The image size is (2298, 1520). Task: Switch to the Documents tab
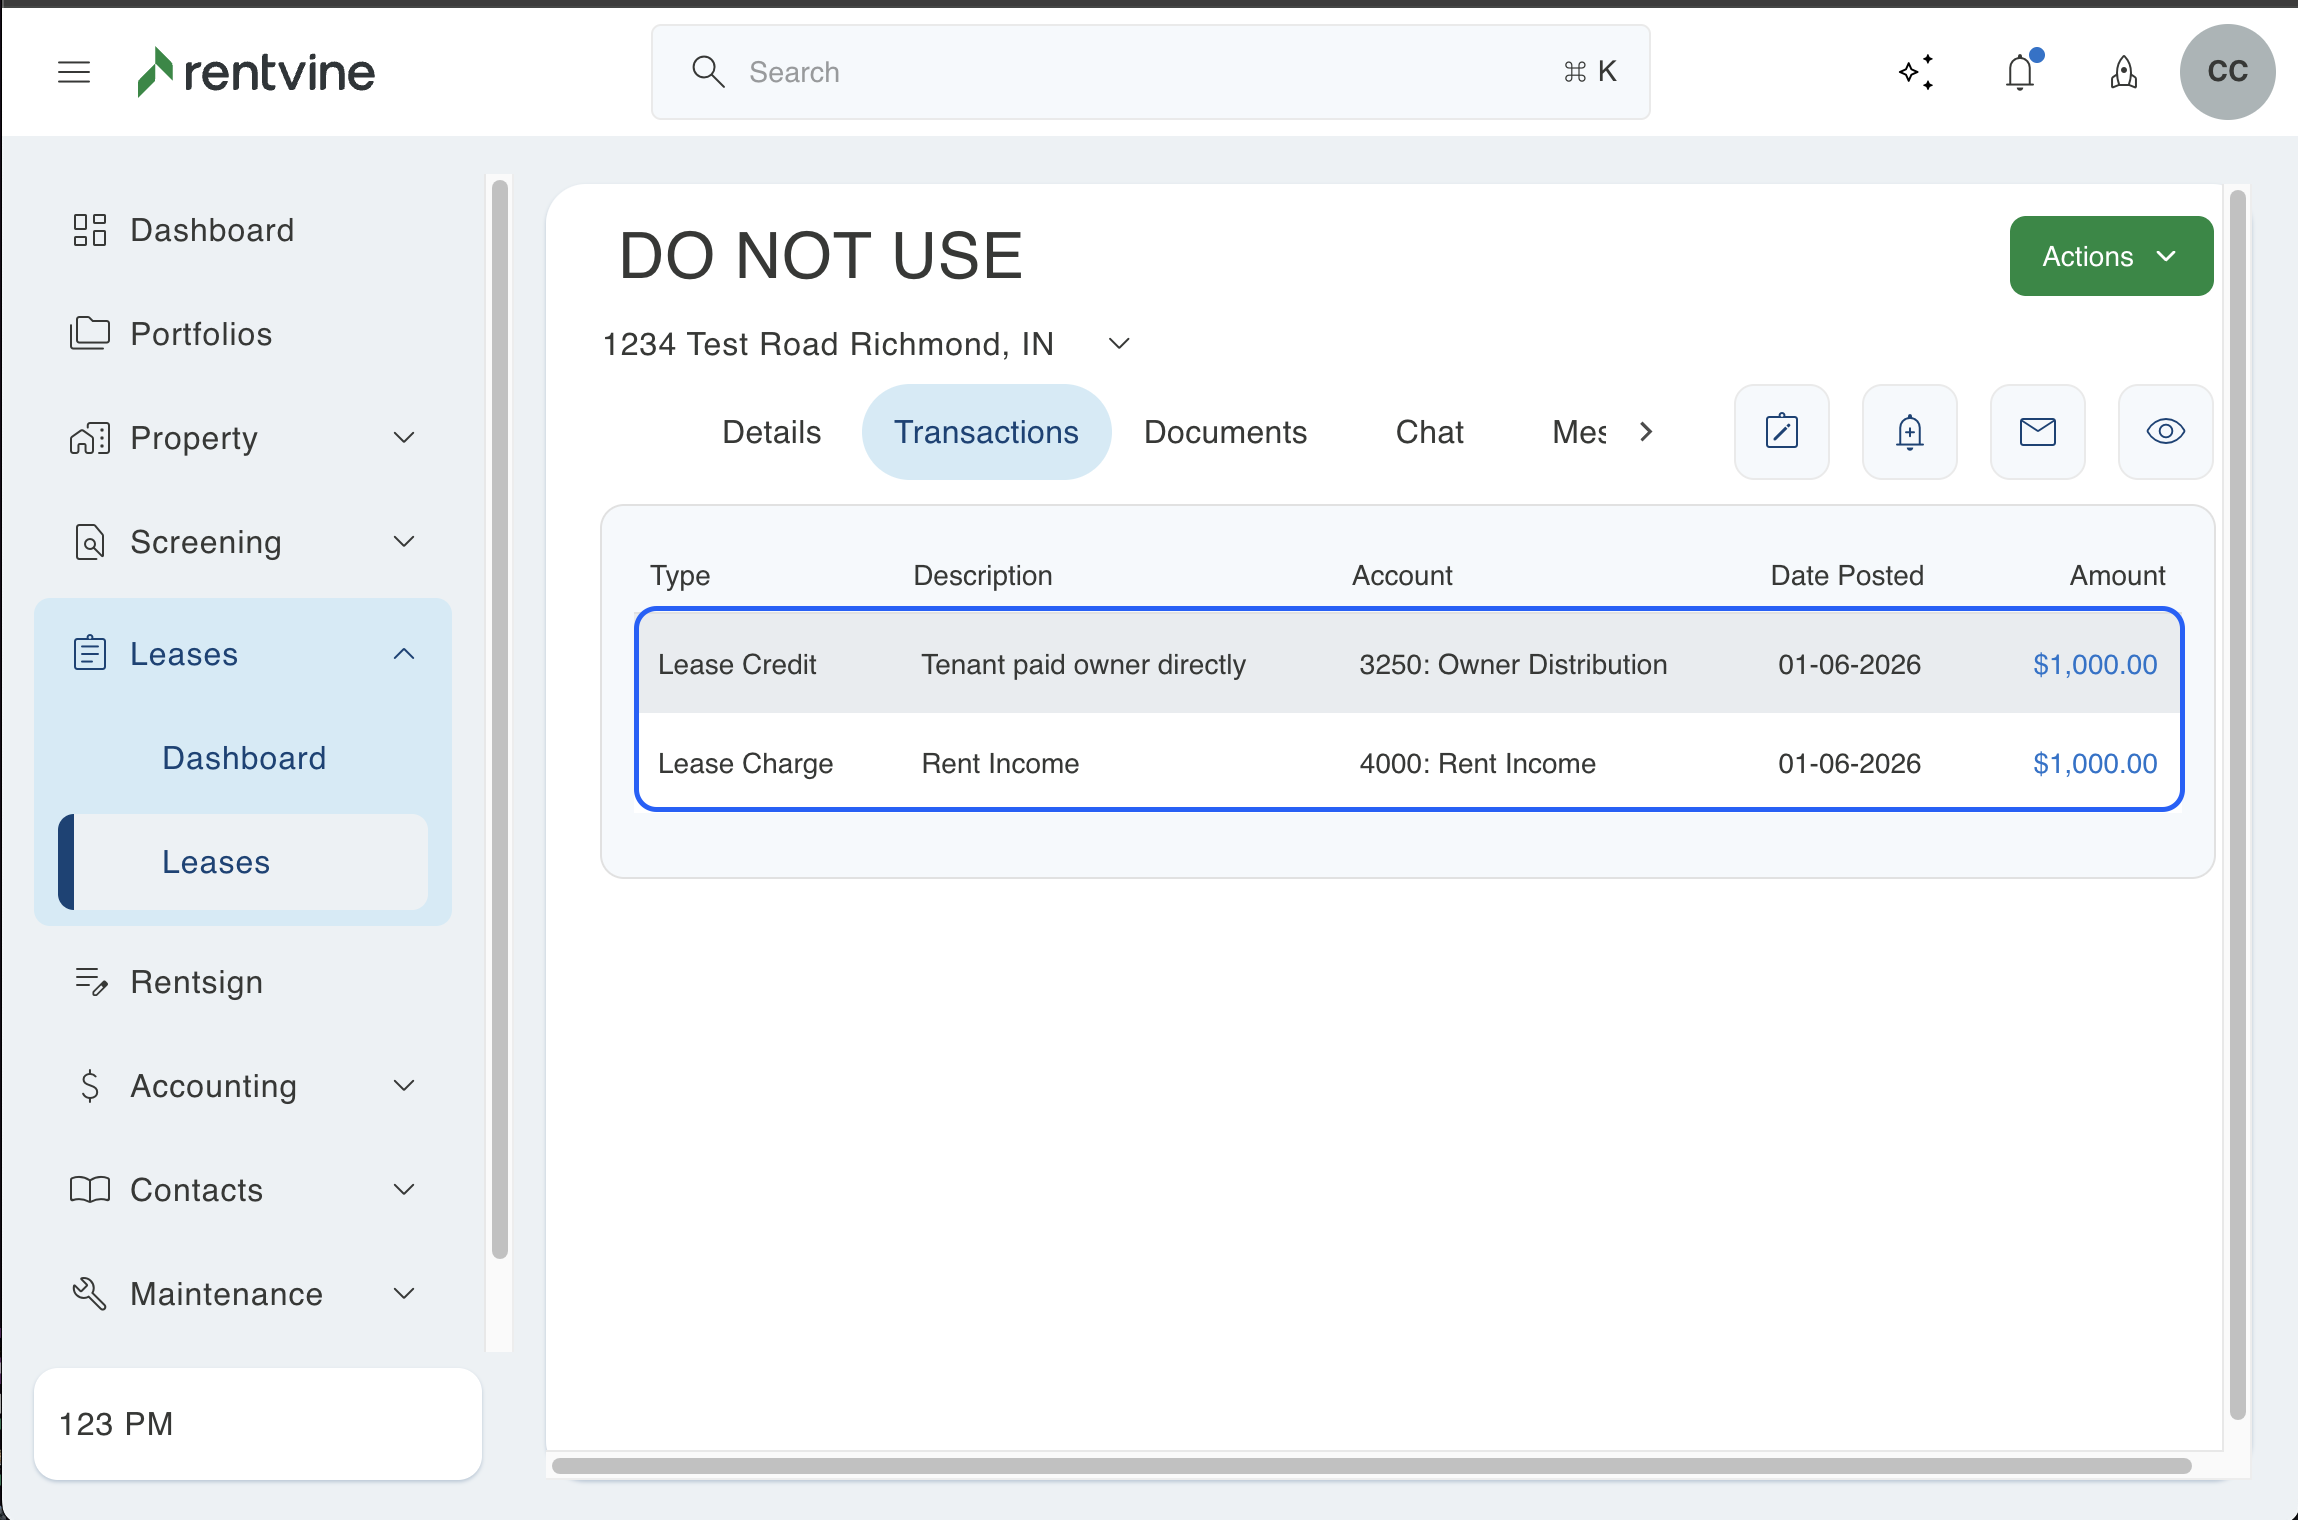[x=1225, y=432]
